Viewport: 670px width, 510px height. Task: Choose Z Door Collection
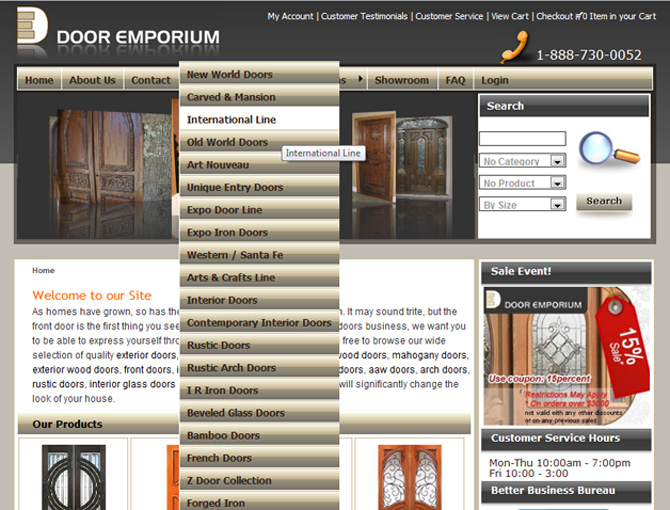click(x=259, y=481)
